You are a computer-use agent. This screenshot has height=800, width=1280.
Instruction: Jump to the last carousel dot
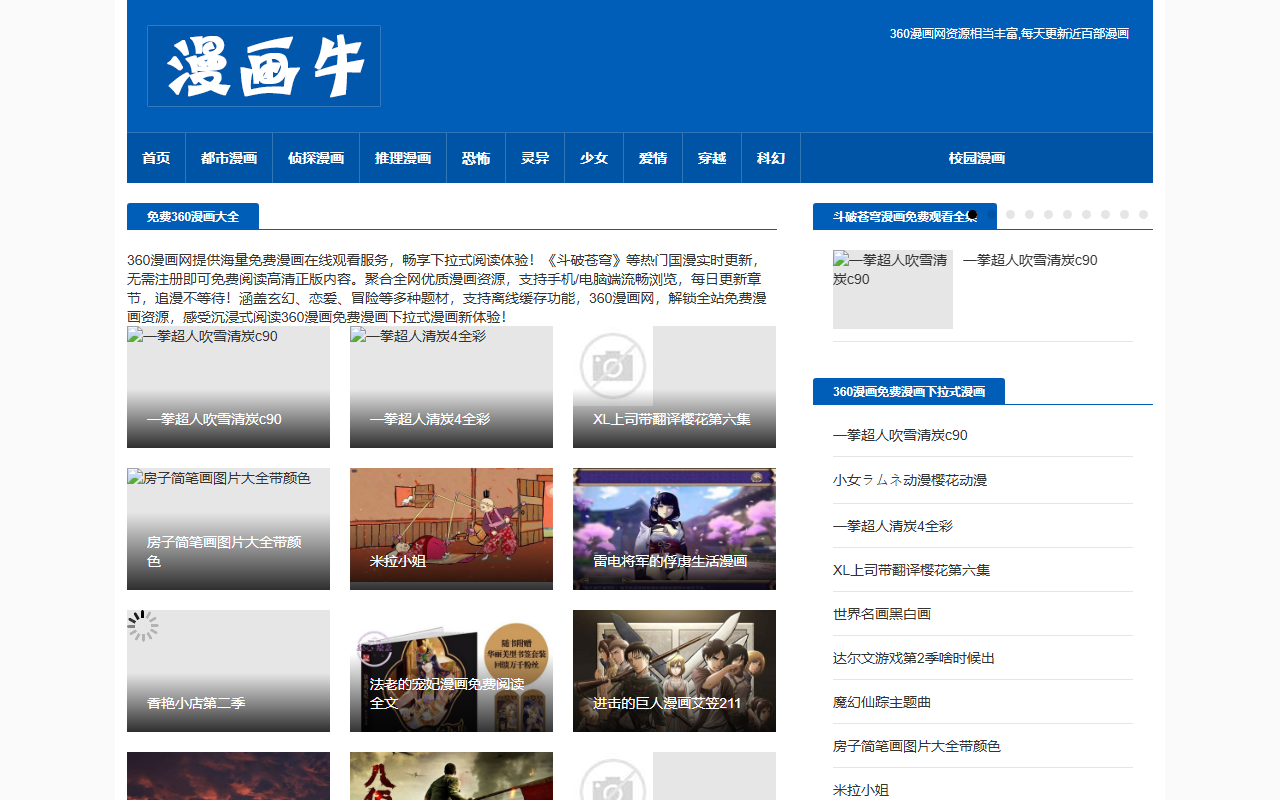pos(1143,215)
